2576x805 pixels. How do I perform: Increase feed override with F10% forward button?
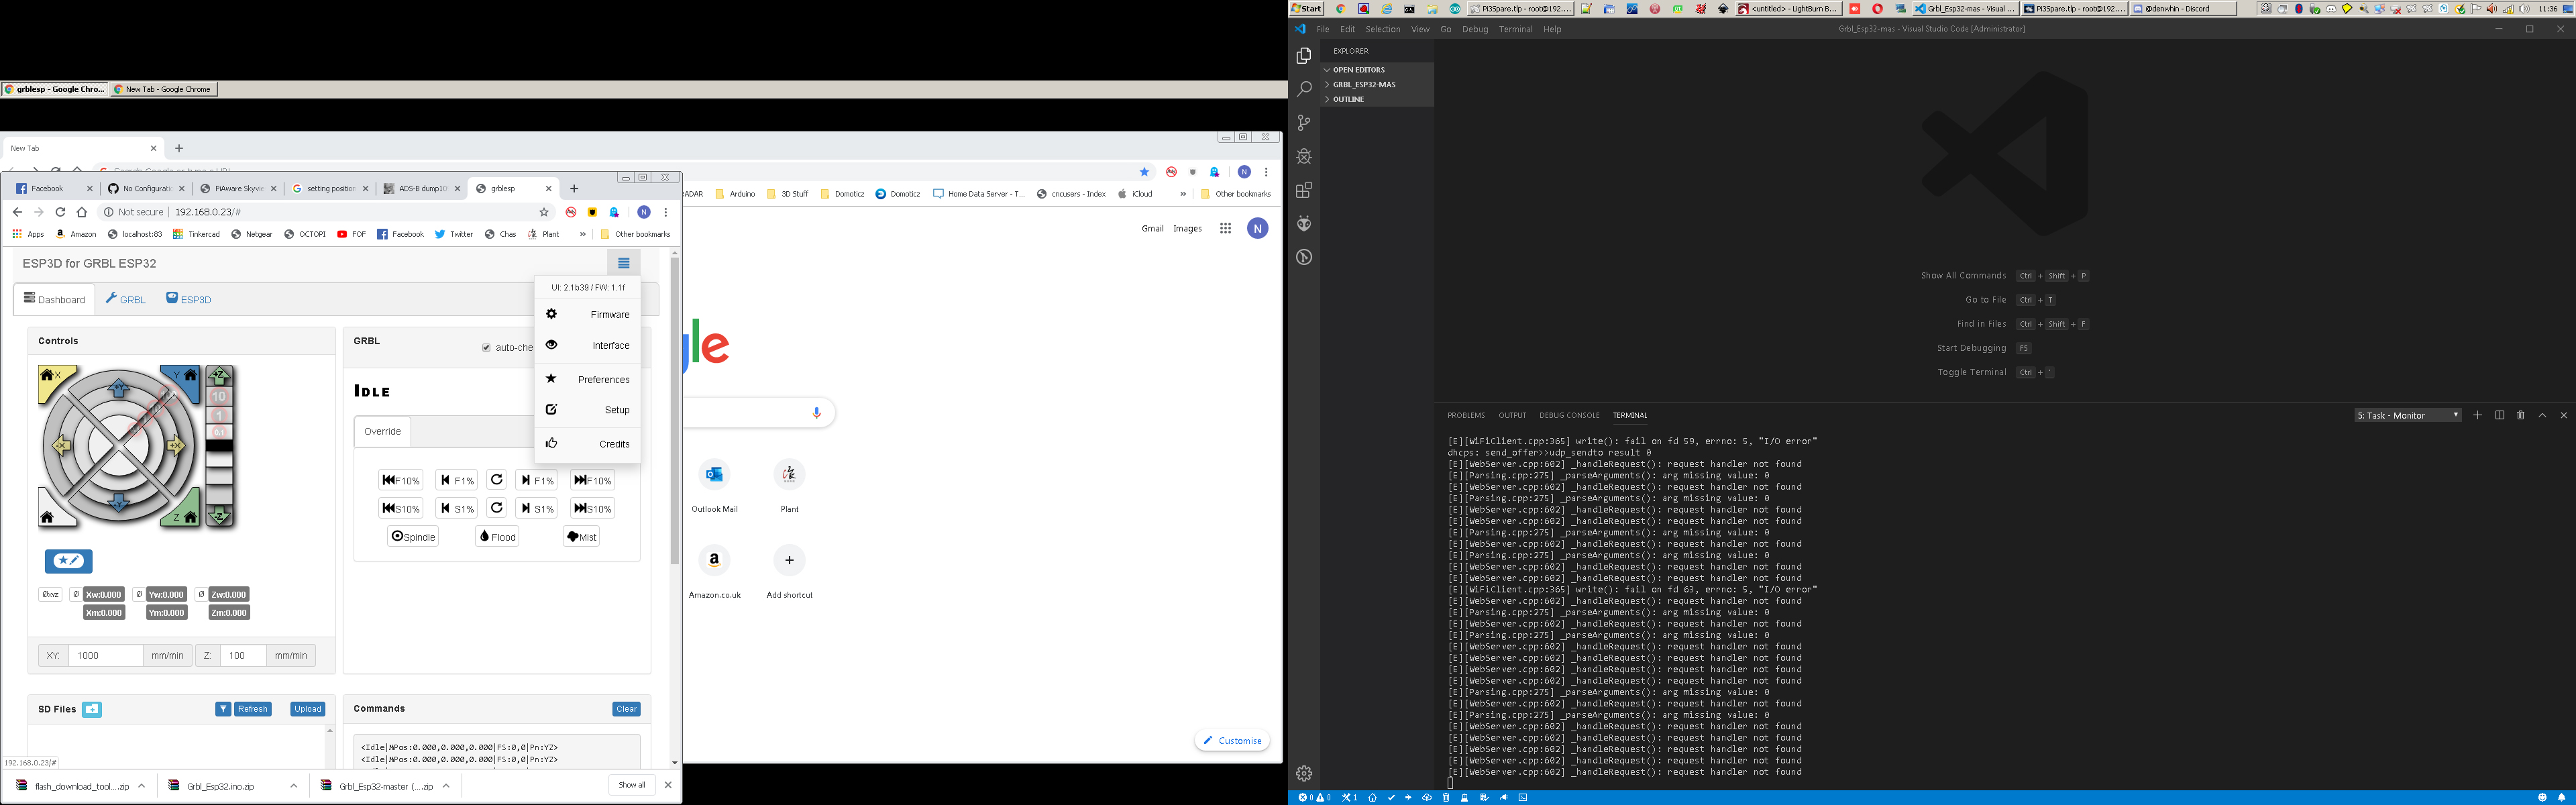click(x=592, y=480)
